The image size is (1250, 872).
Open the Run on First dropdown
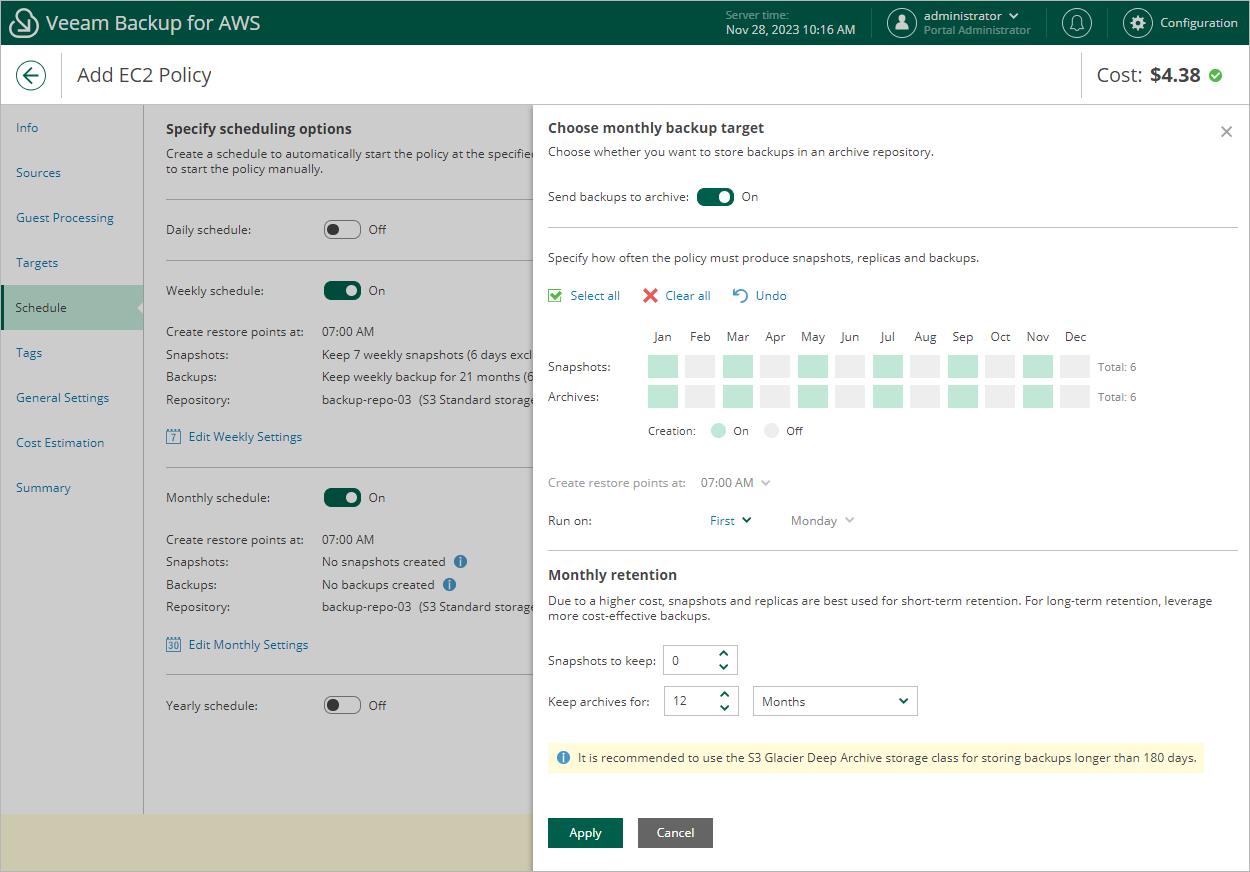click(x=731, y=521)
